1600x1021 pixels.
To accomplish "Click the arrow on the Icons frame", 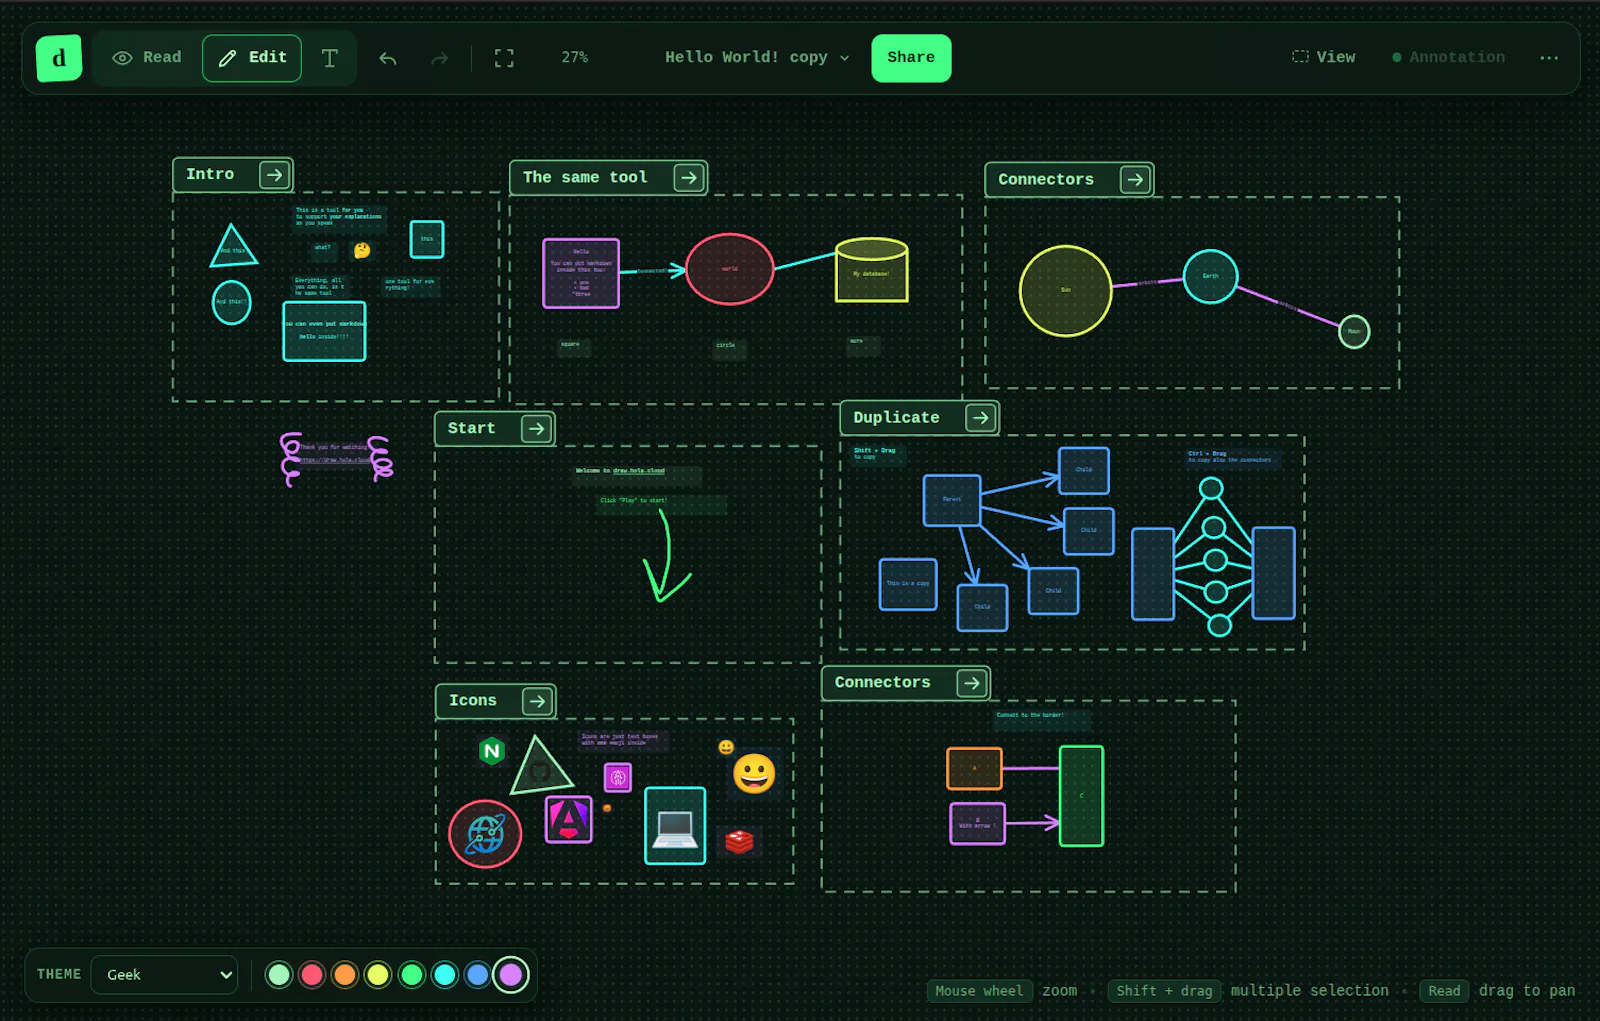I will [537, 701].
